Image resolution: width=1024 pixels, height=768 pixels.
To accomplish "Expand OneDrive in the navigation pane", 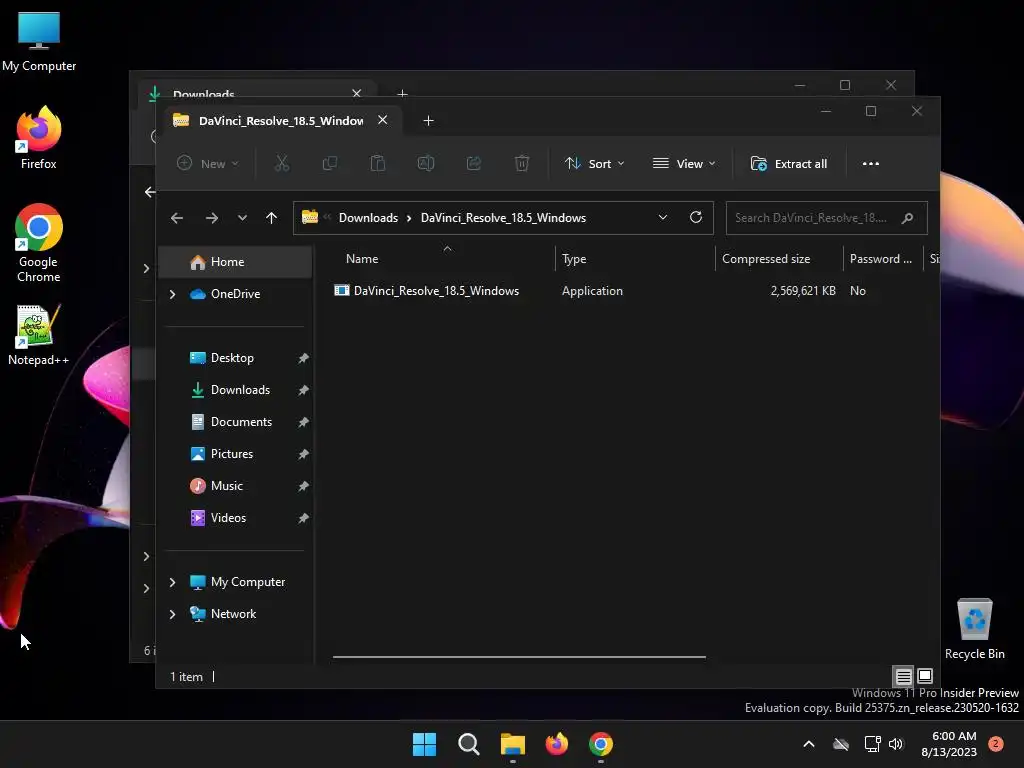I will (x=172, y=295).
